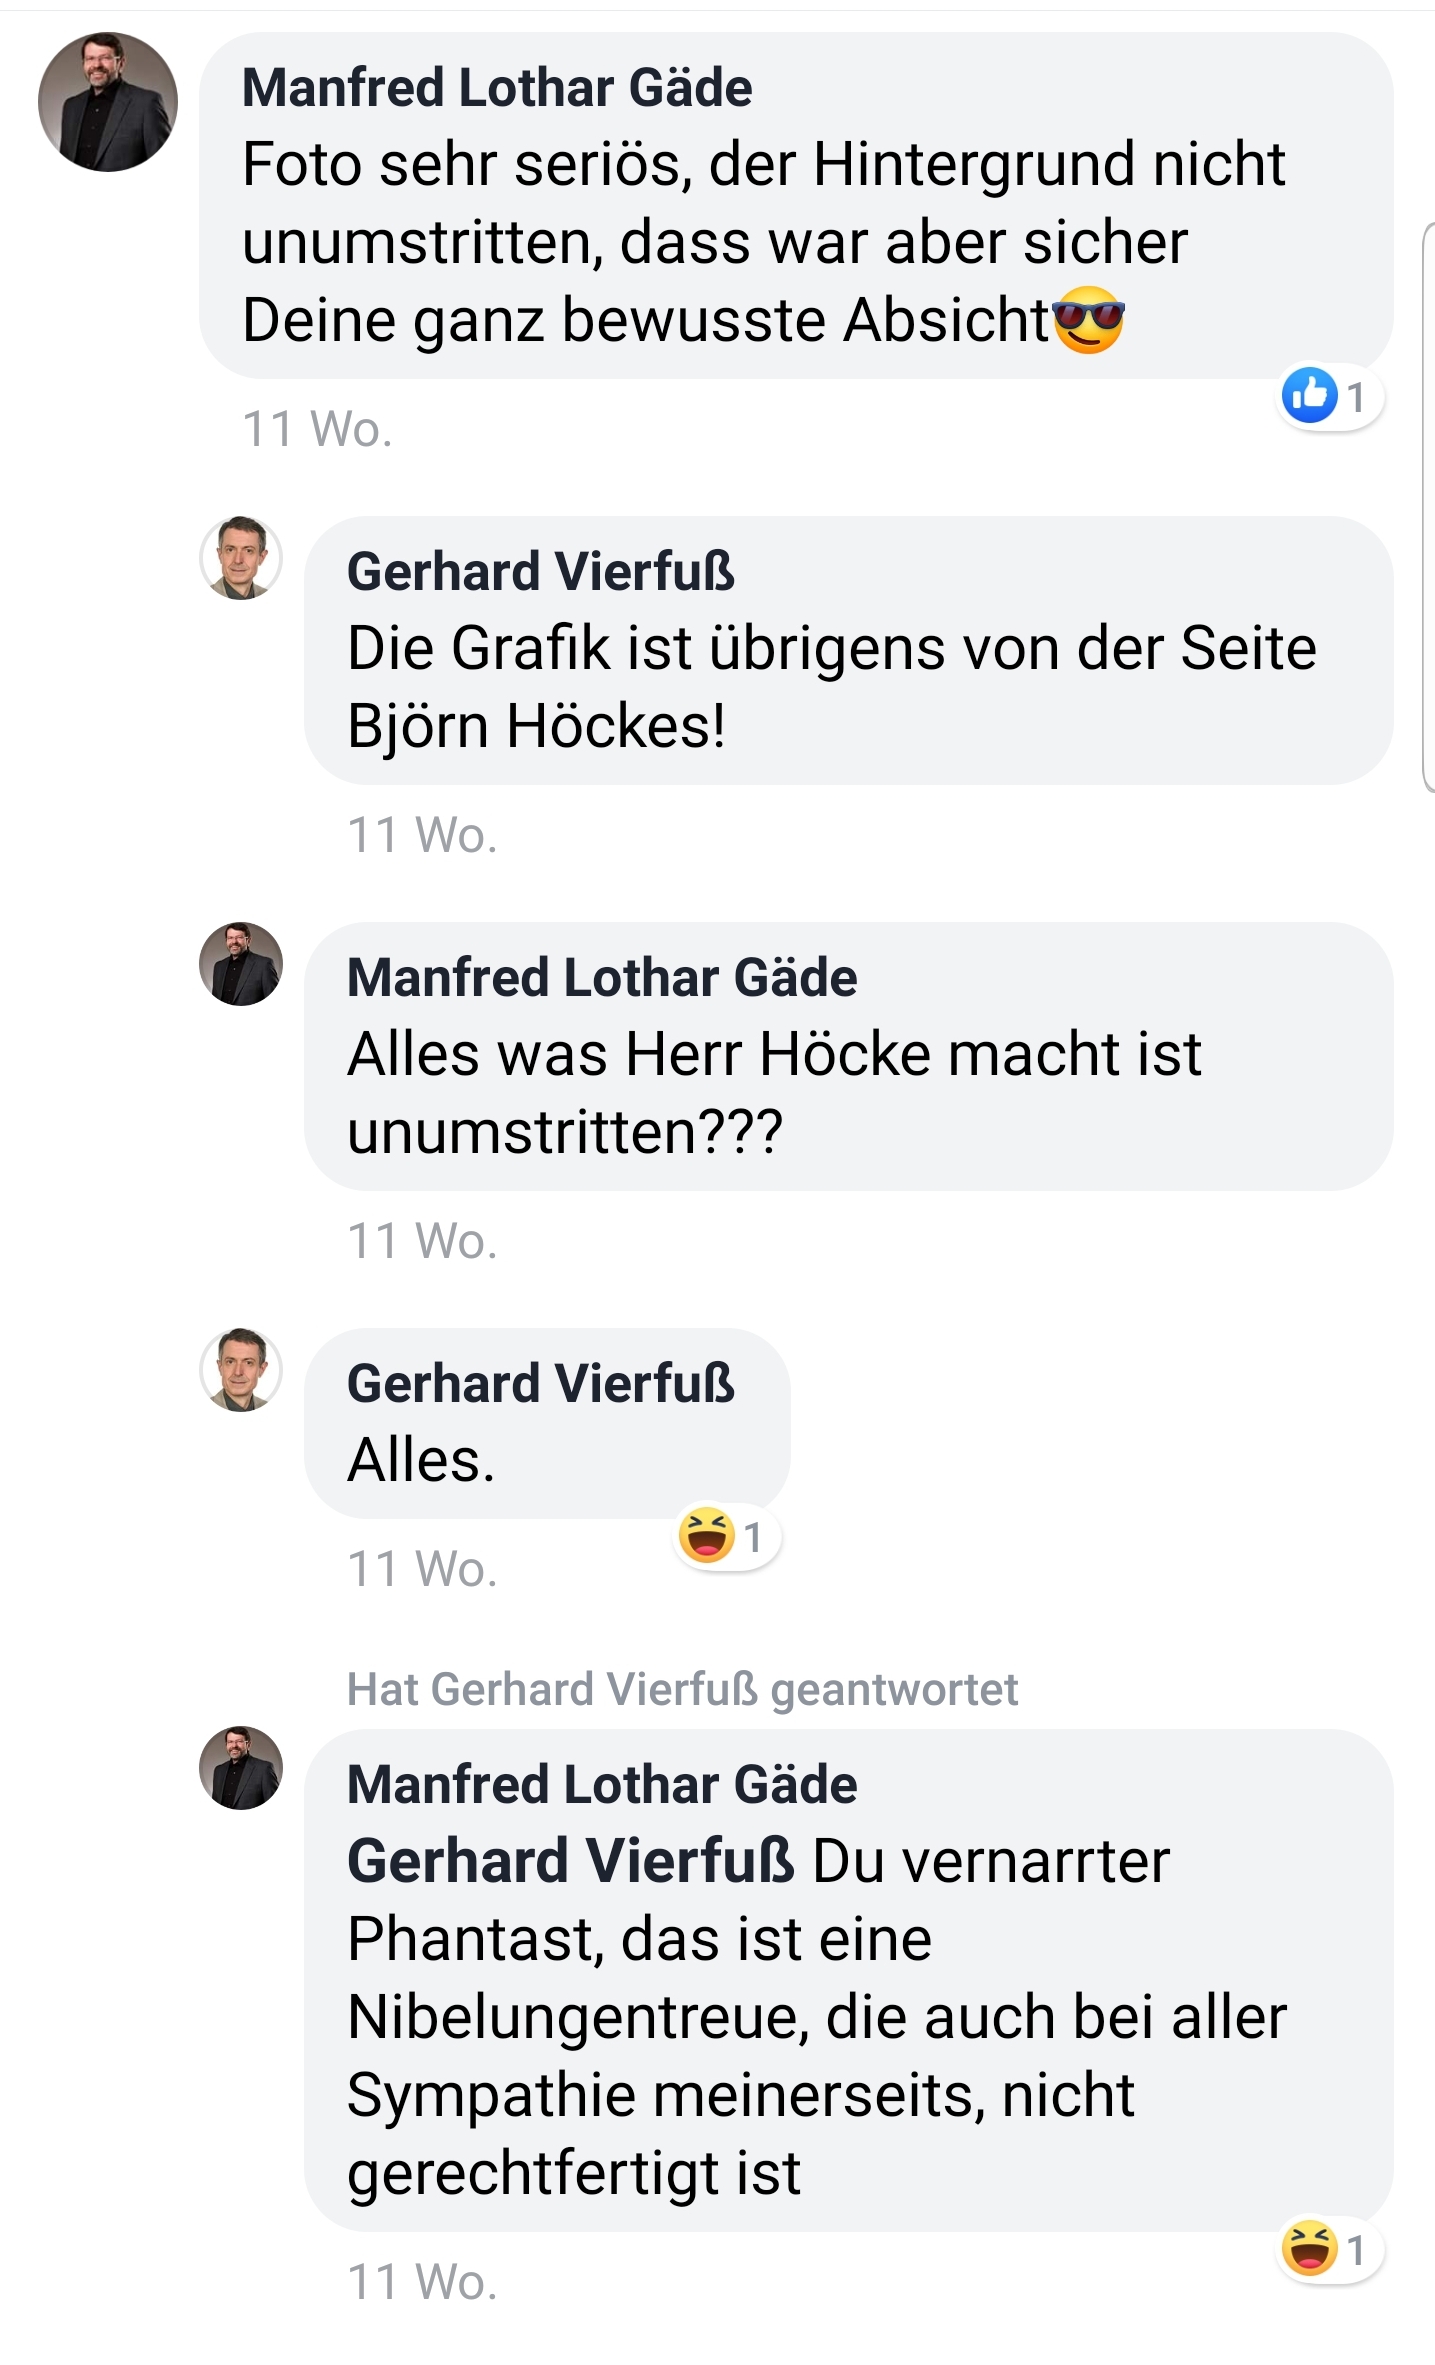
Task: Click the "Hat Gerhard Vierfuß geantwortet" label
Action: pyautogui.click(x=682, y=1690)
